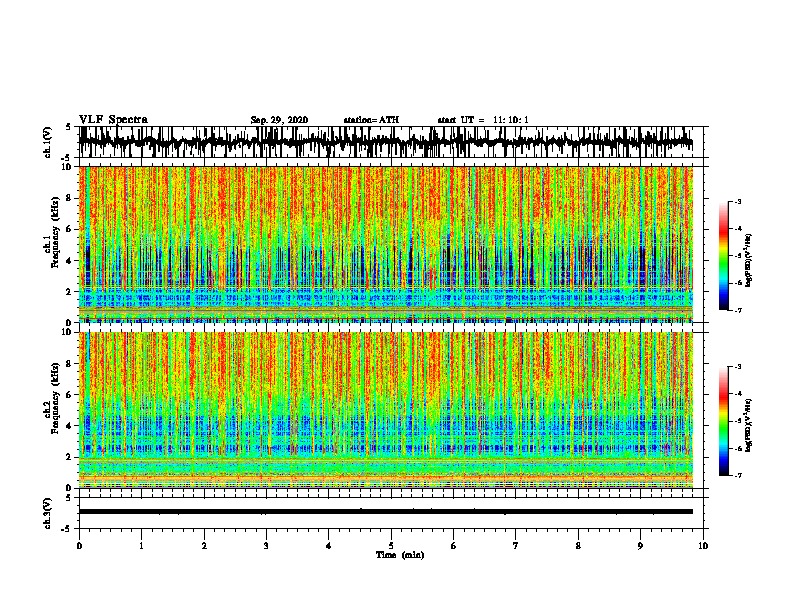Click the ch.1 colorbar "log(PSD)" label
Image resolution: width=792 pixels, height=612 pixels.
click(748, 261)
